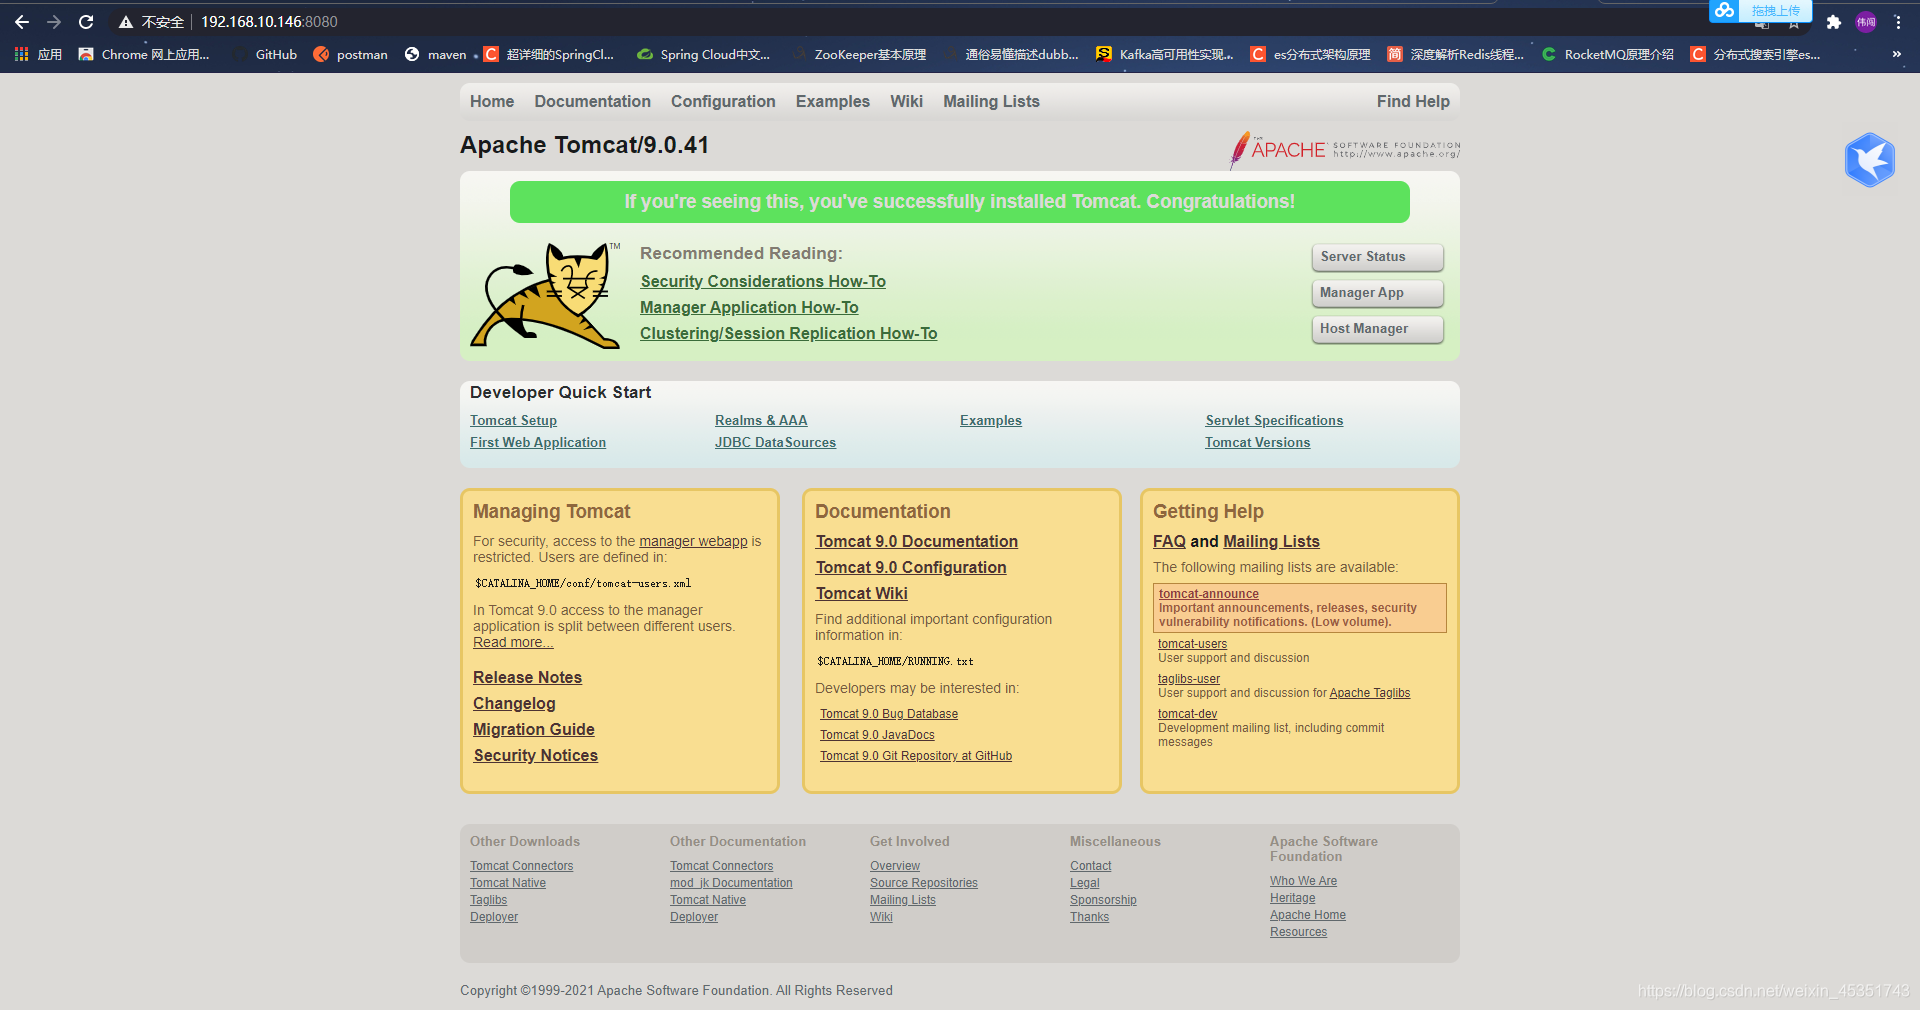
Task: Click the Host Manager button
Action: pos(1378,329)
